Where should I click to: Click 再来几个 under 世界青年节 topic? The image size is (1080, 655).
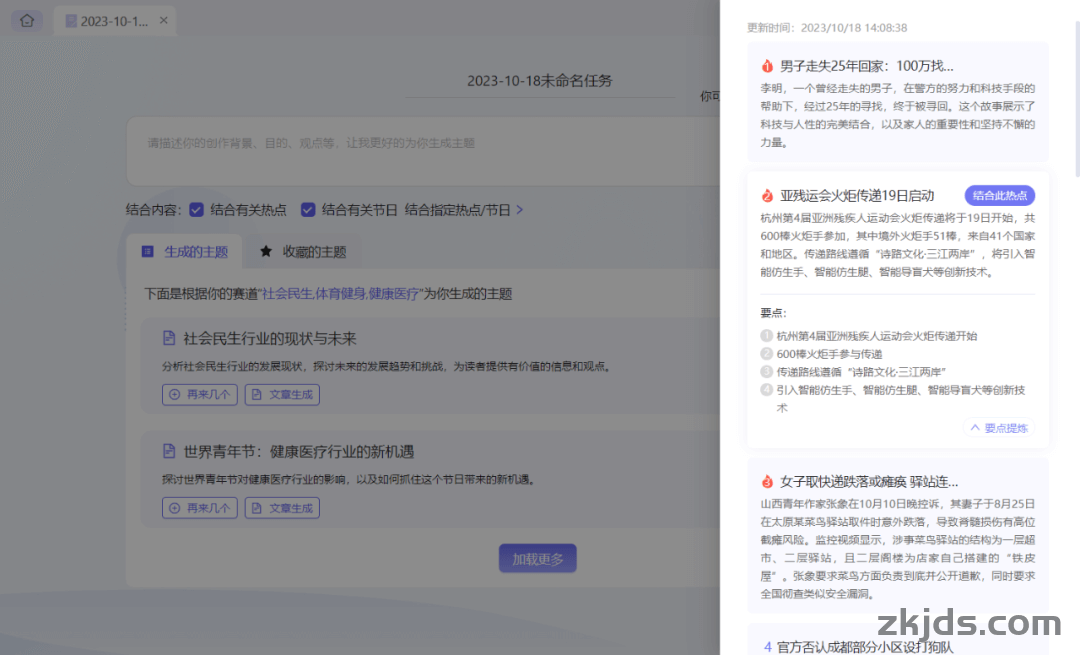pos(200,508)
